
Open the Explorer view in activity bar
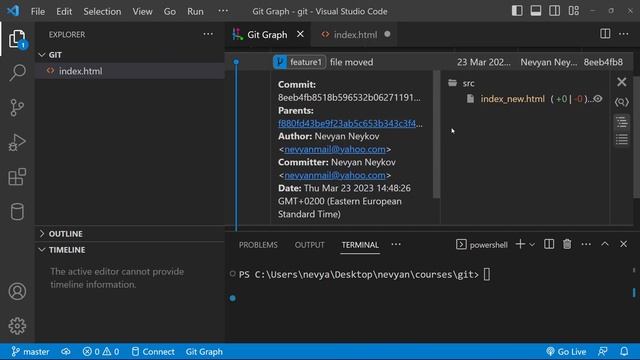coord(17,38)
